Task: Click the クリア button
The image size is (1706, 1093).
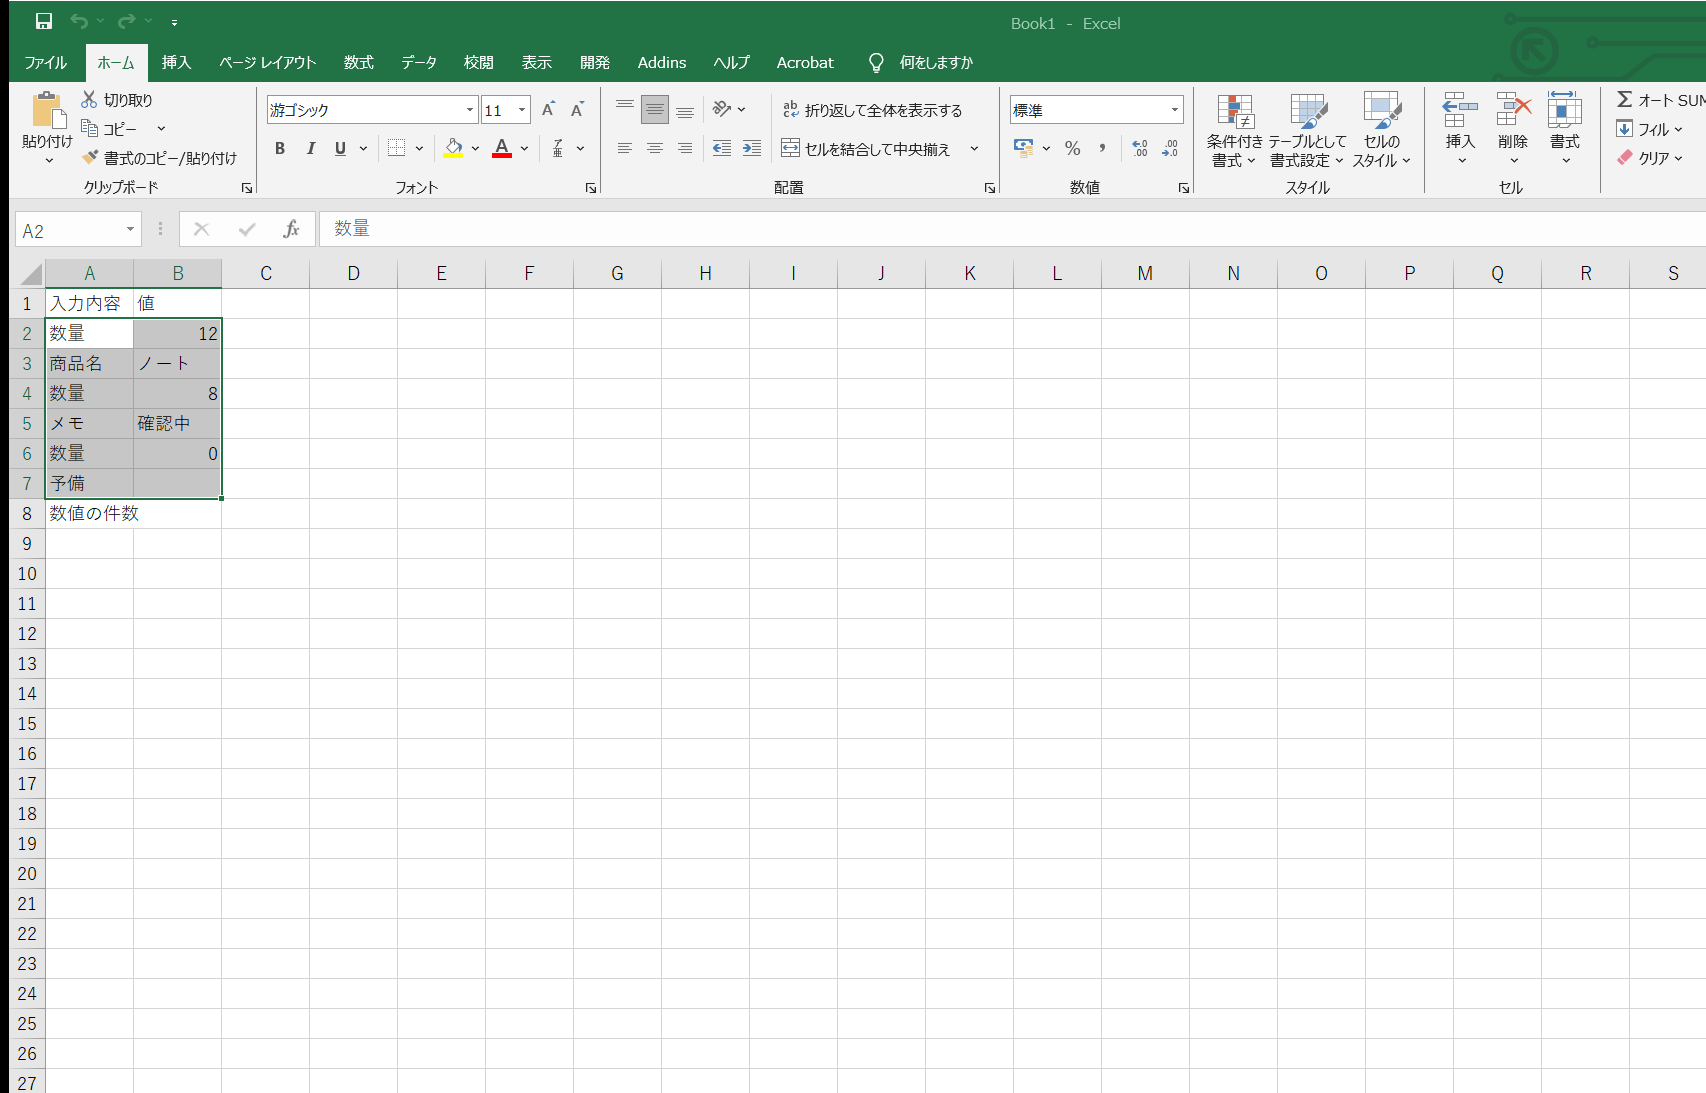Action: point(1644,157)
